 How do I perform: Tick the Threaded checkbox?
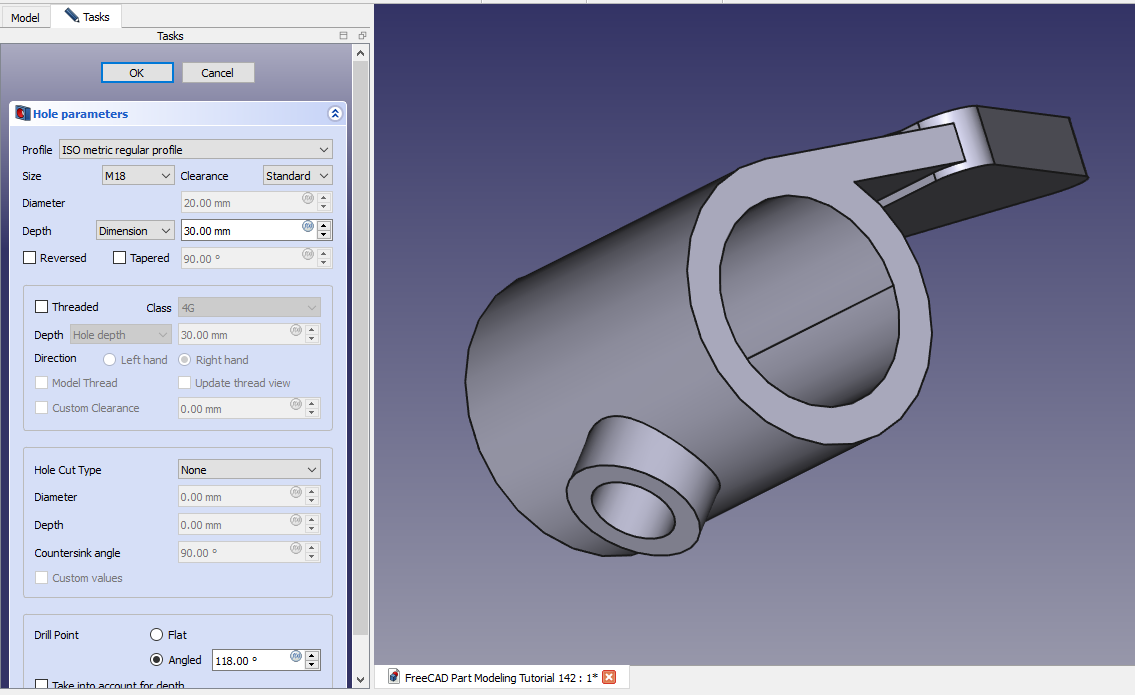42,307
